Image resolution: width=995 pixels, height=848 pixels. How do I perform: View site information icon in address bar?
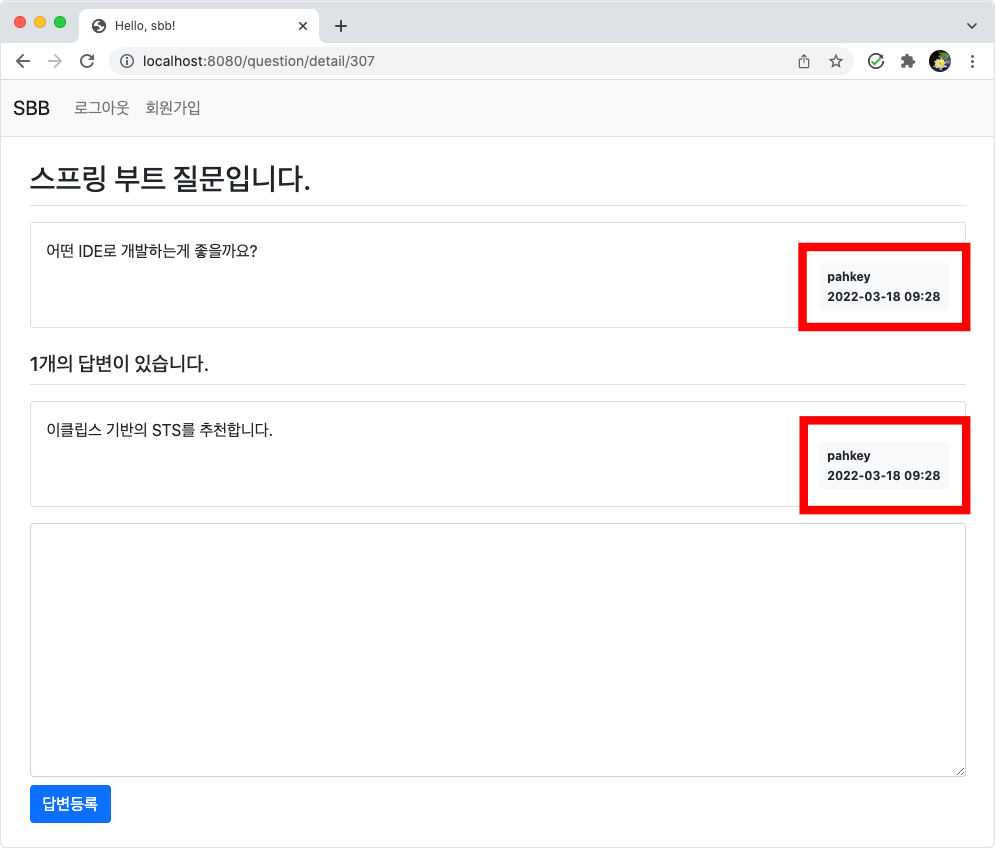point(127,61)
